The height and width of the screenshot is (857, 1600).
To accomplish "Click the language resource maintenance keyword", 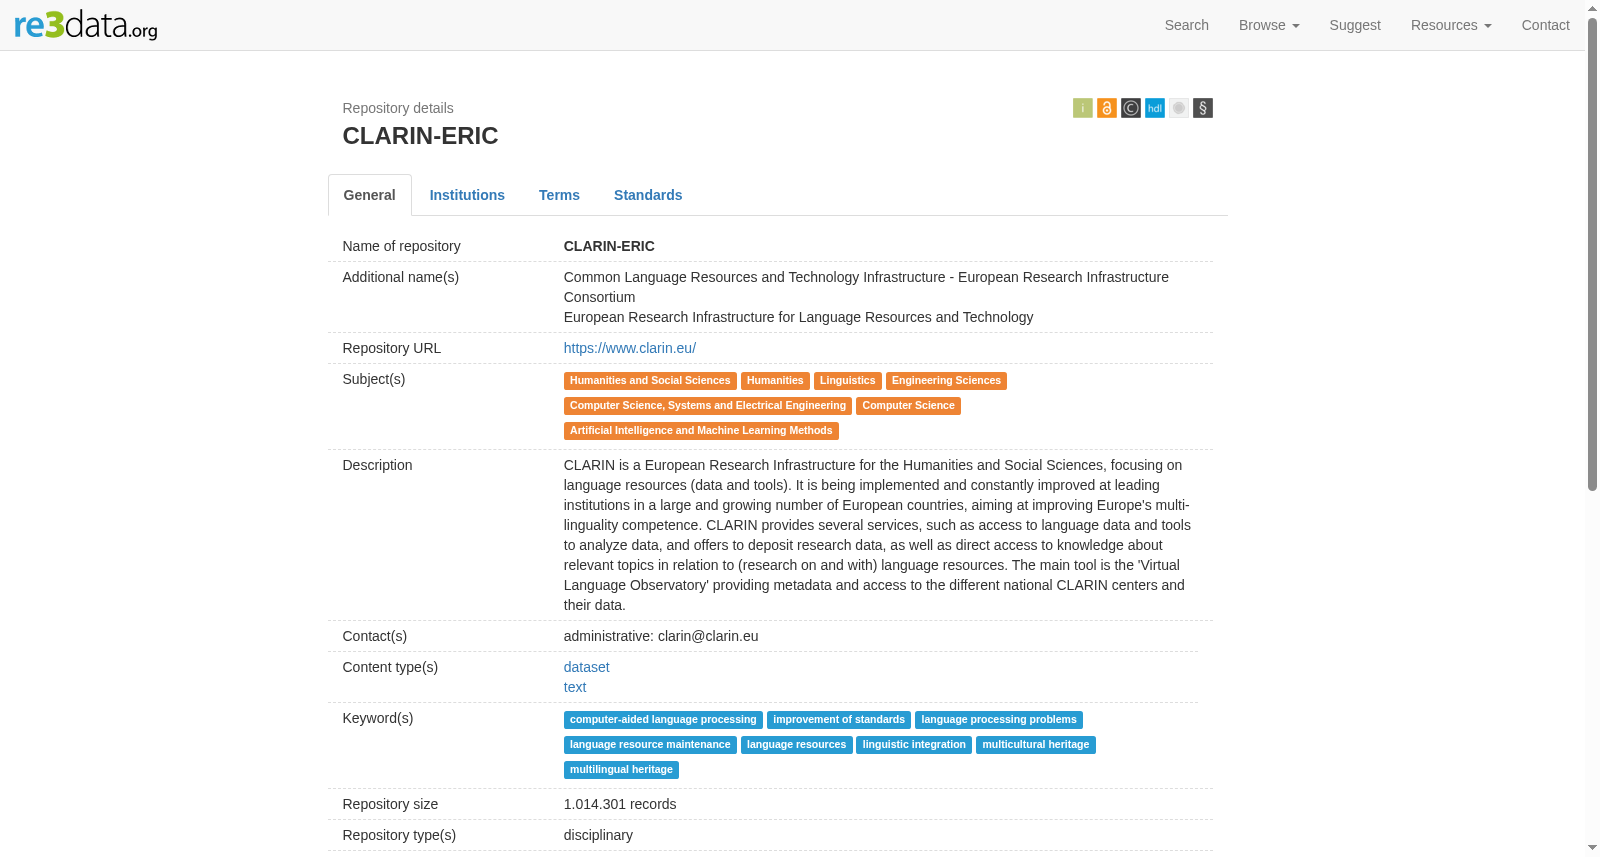I will tap(650, 745).
